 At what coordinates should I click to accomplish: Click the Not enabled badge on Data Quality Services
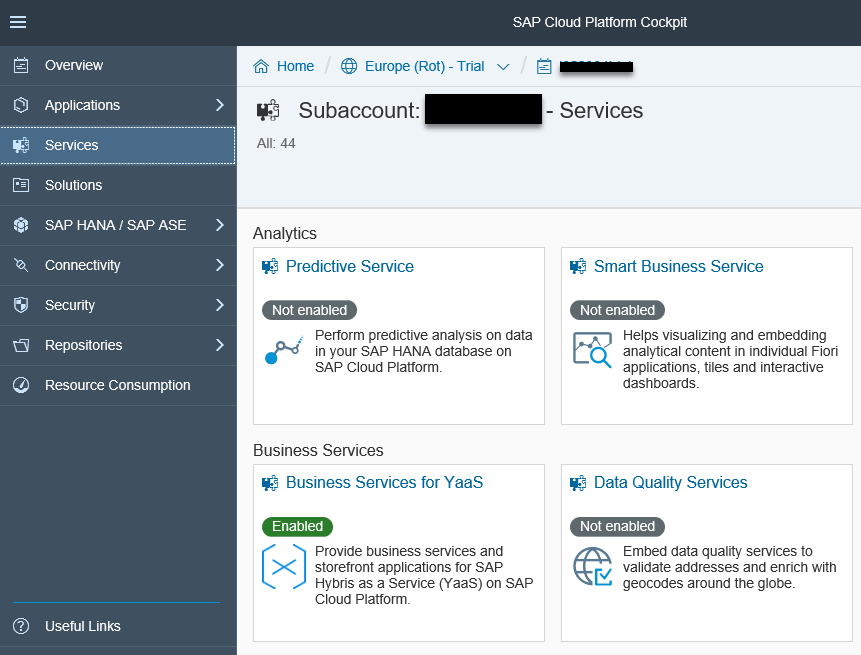(x=617, y=526)
